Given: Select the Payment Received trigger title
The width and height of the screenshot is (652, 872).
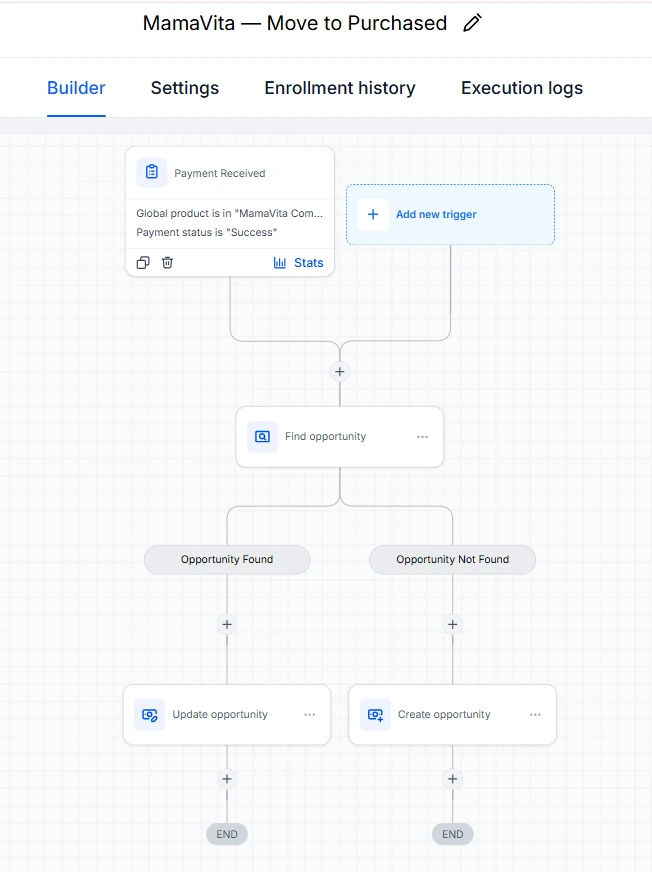Looking at the screenshot, I should click(x=220, y=174).
